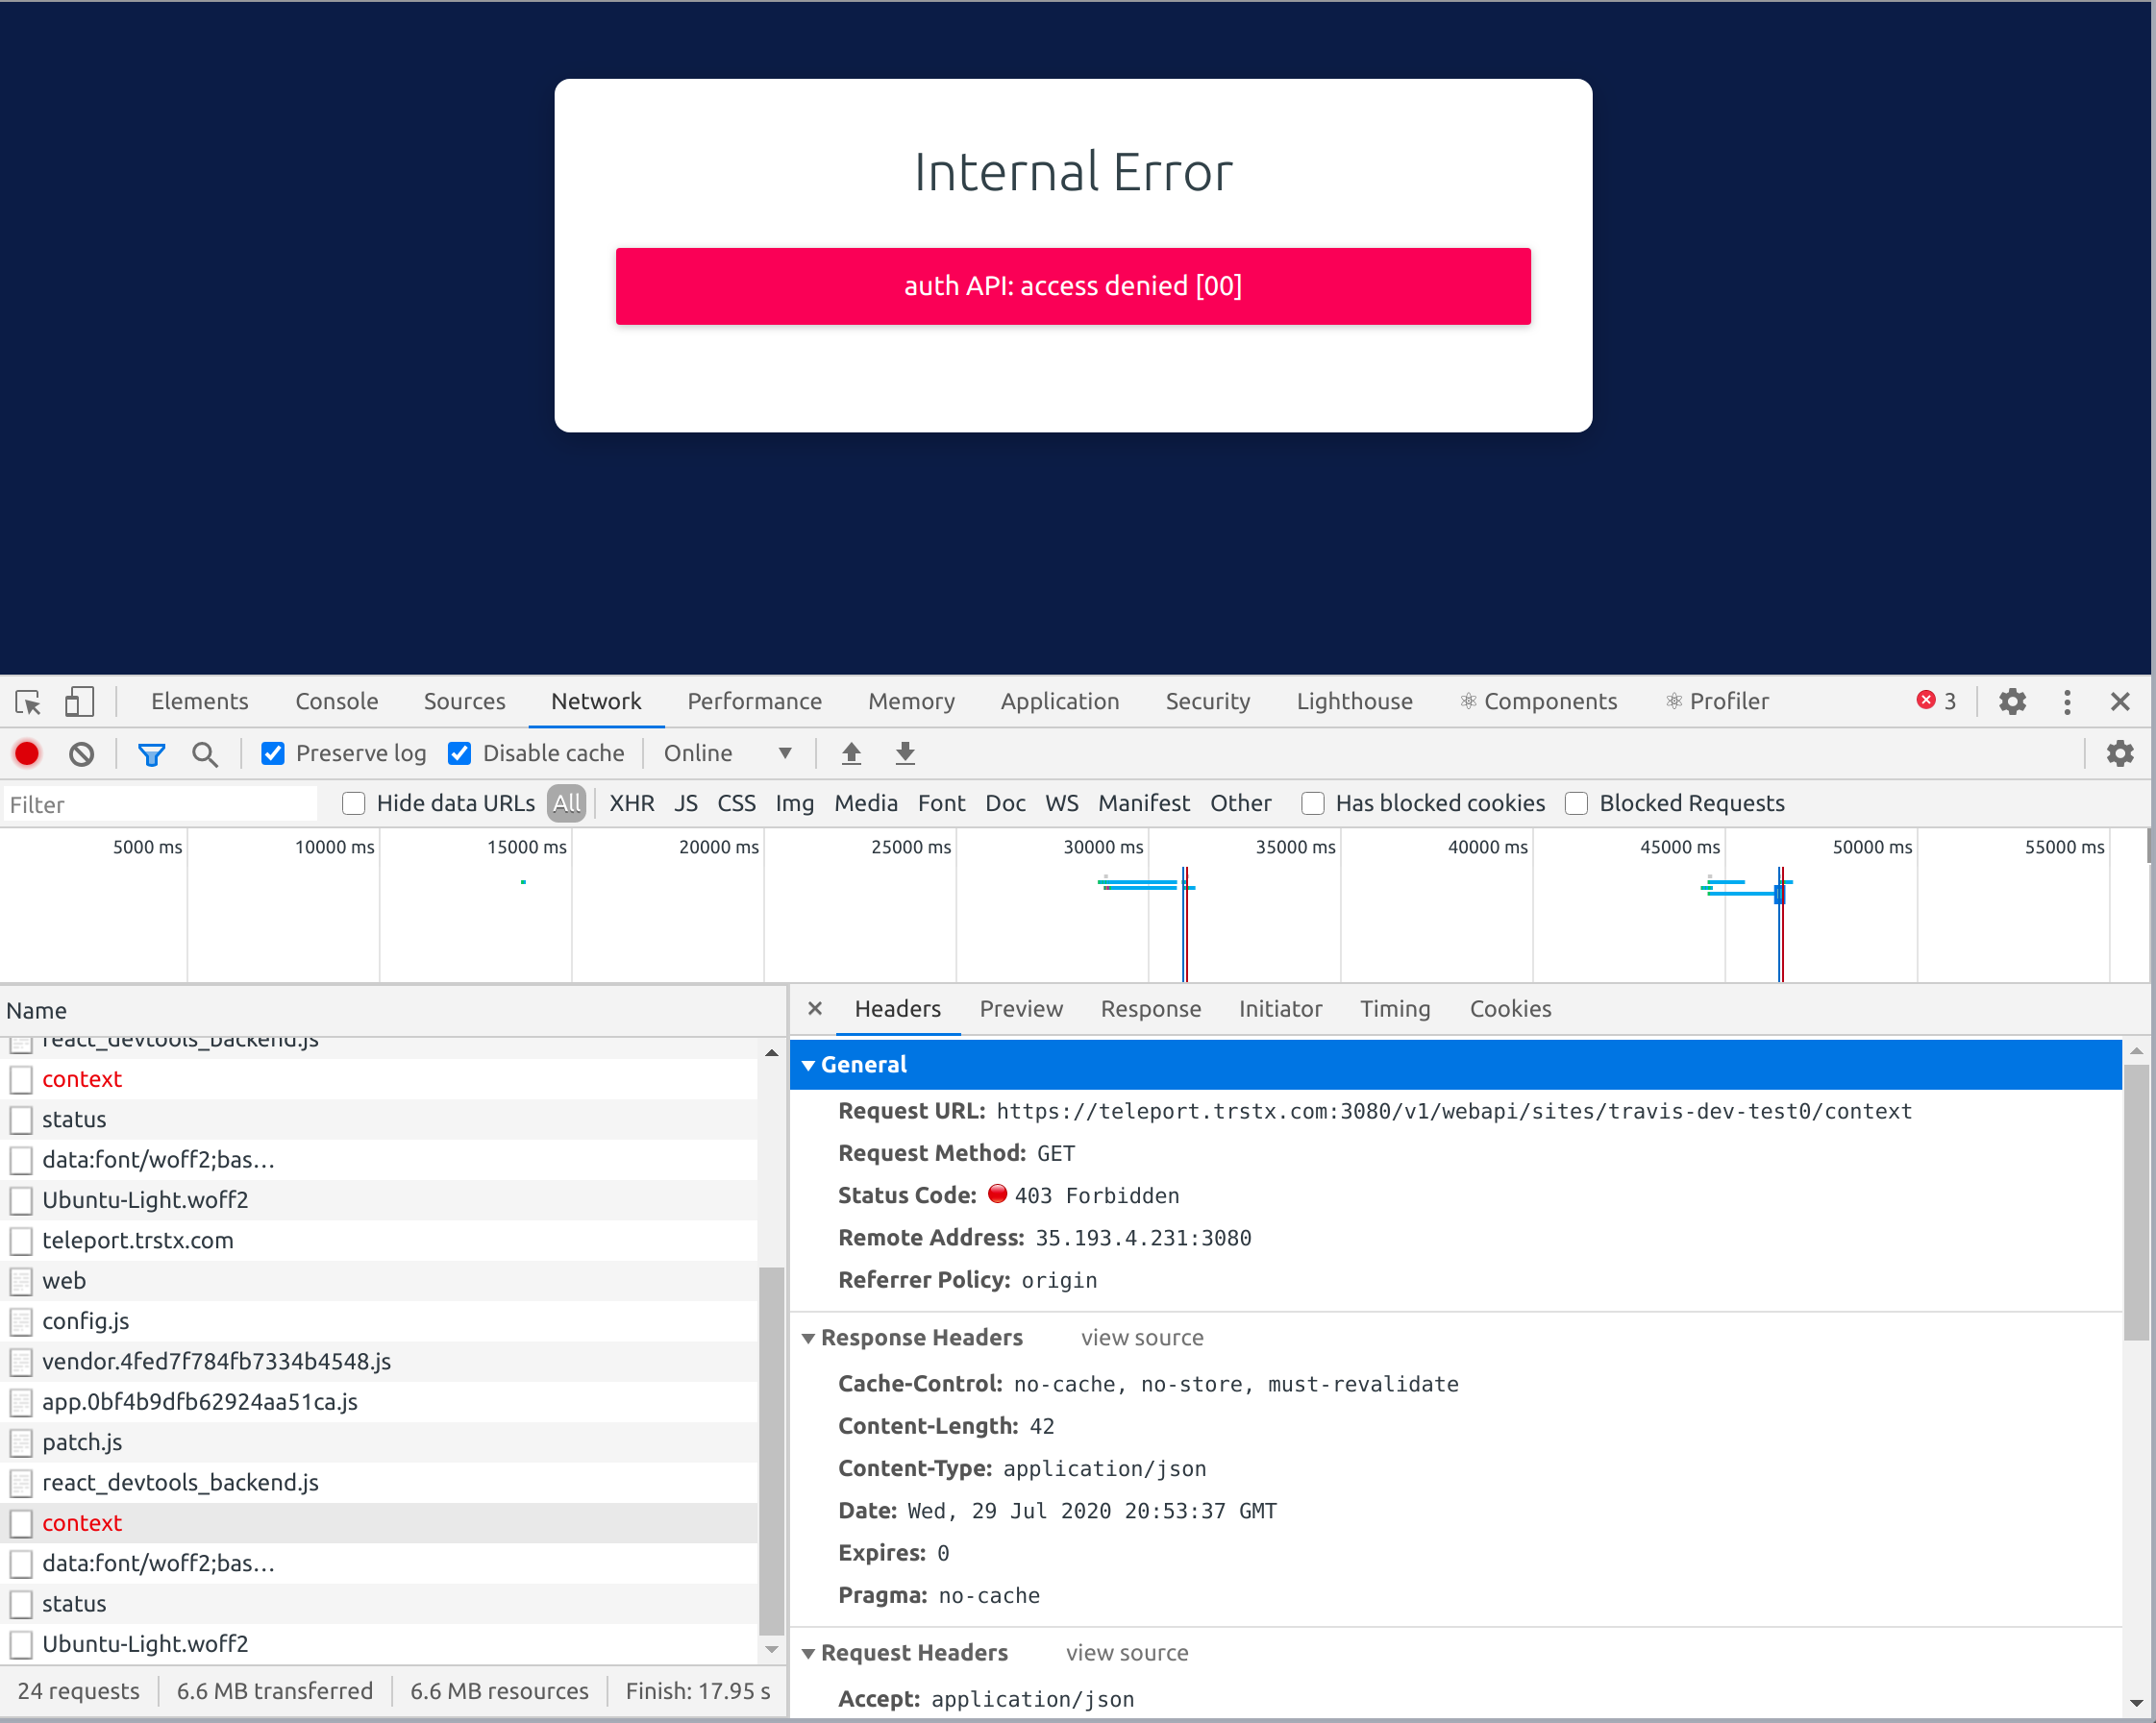Image resolution: width=2156 pixels, height=1723 pixels.
Task: Uncheck Disable cache
Action: (x=460, y=753)
